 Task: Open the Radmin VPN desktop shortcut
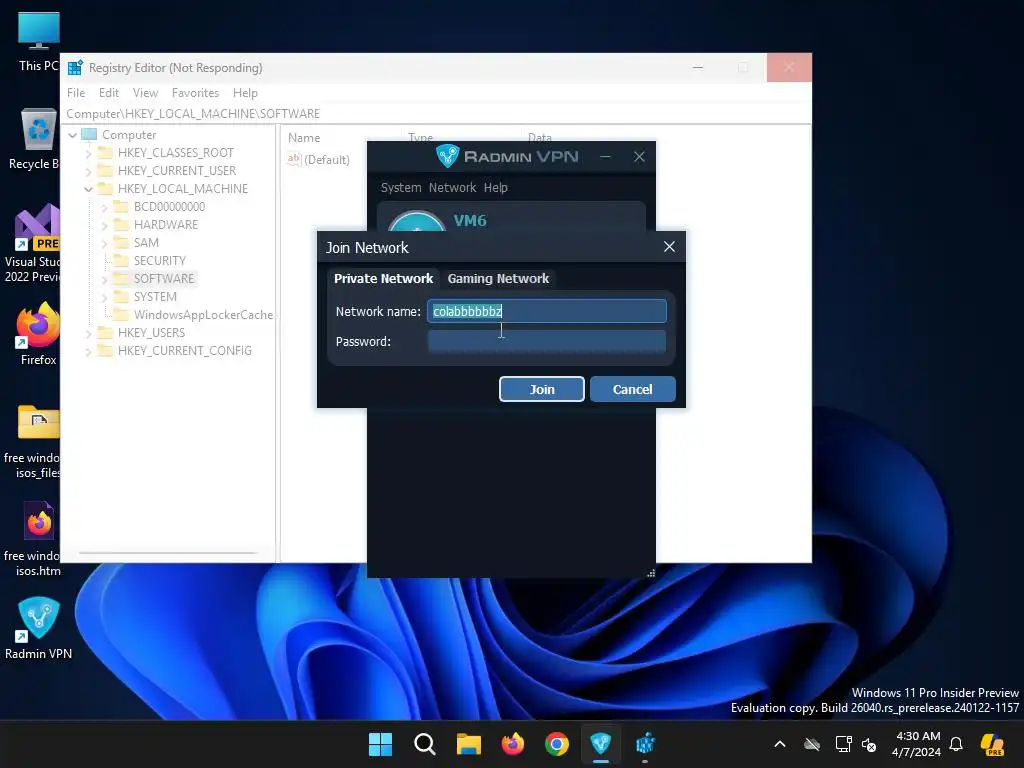pyautogui.click(x=39, y=628)
